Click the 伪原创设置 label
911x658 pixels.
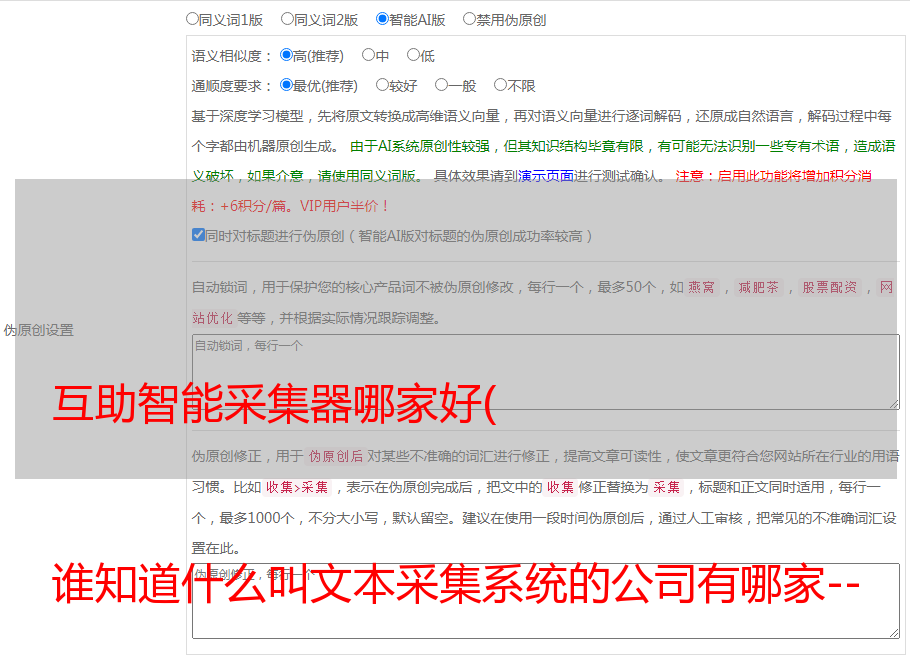click(39, 330)
